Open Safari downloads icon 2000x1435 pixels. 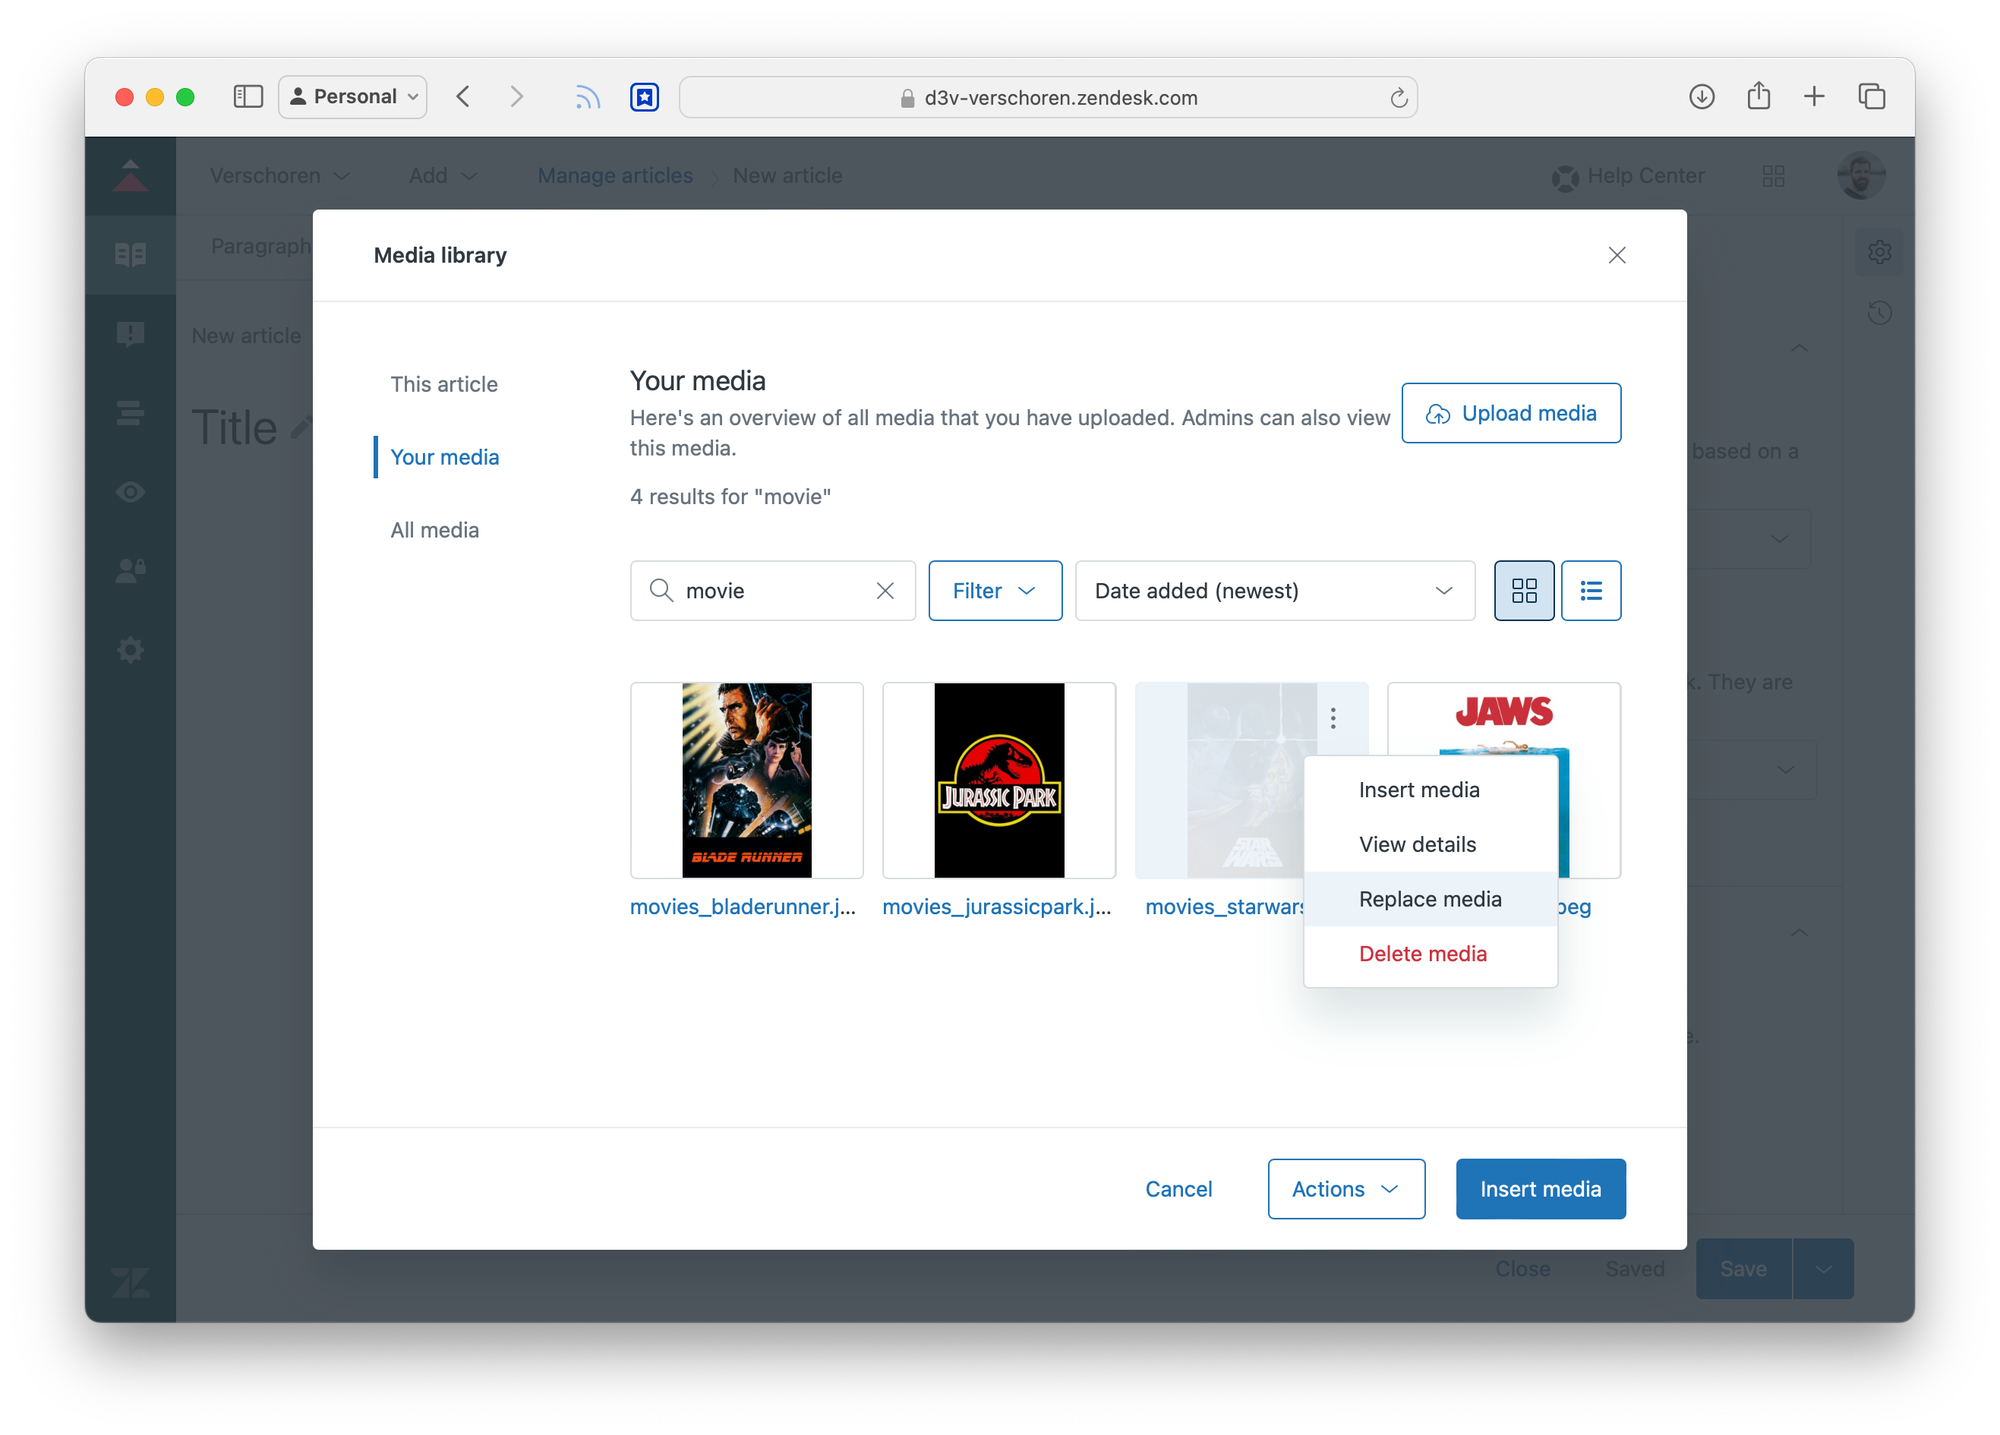click(1701, 97)
